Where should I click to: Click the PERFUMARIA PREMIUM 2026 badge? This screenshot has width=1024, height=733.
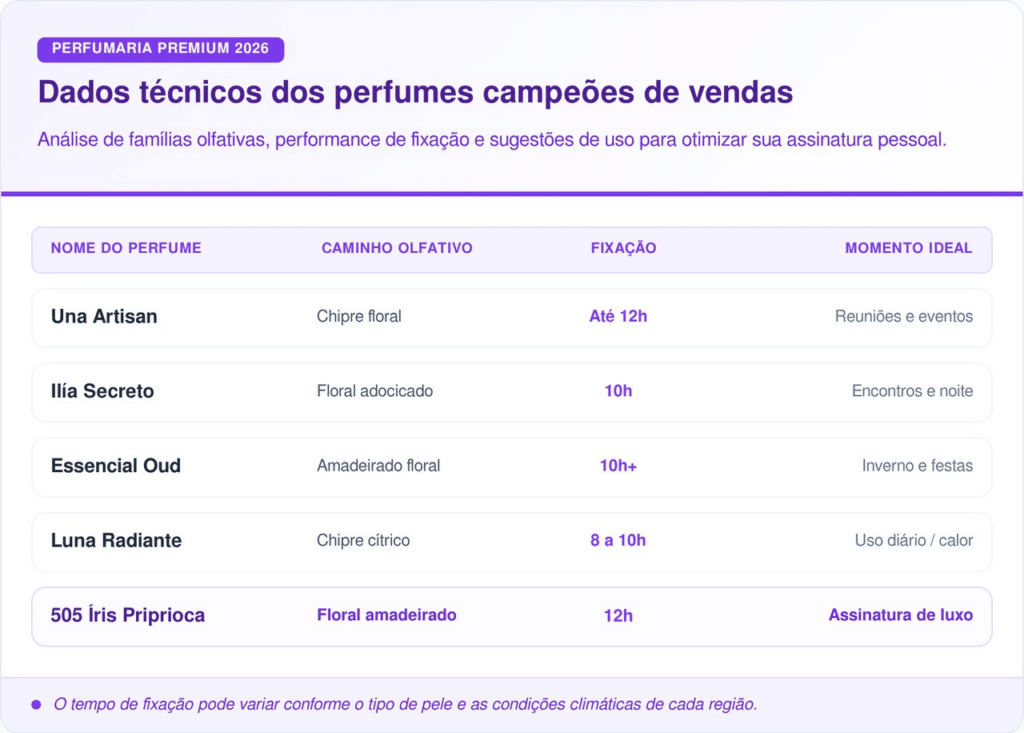[160, 49]
